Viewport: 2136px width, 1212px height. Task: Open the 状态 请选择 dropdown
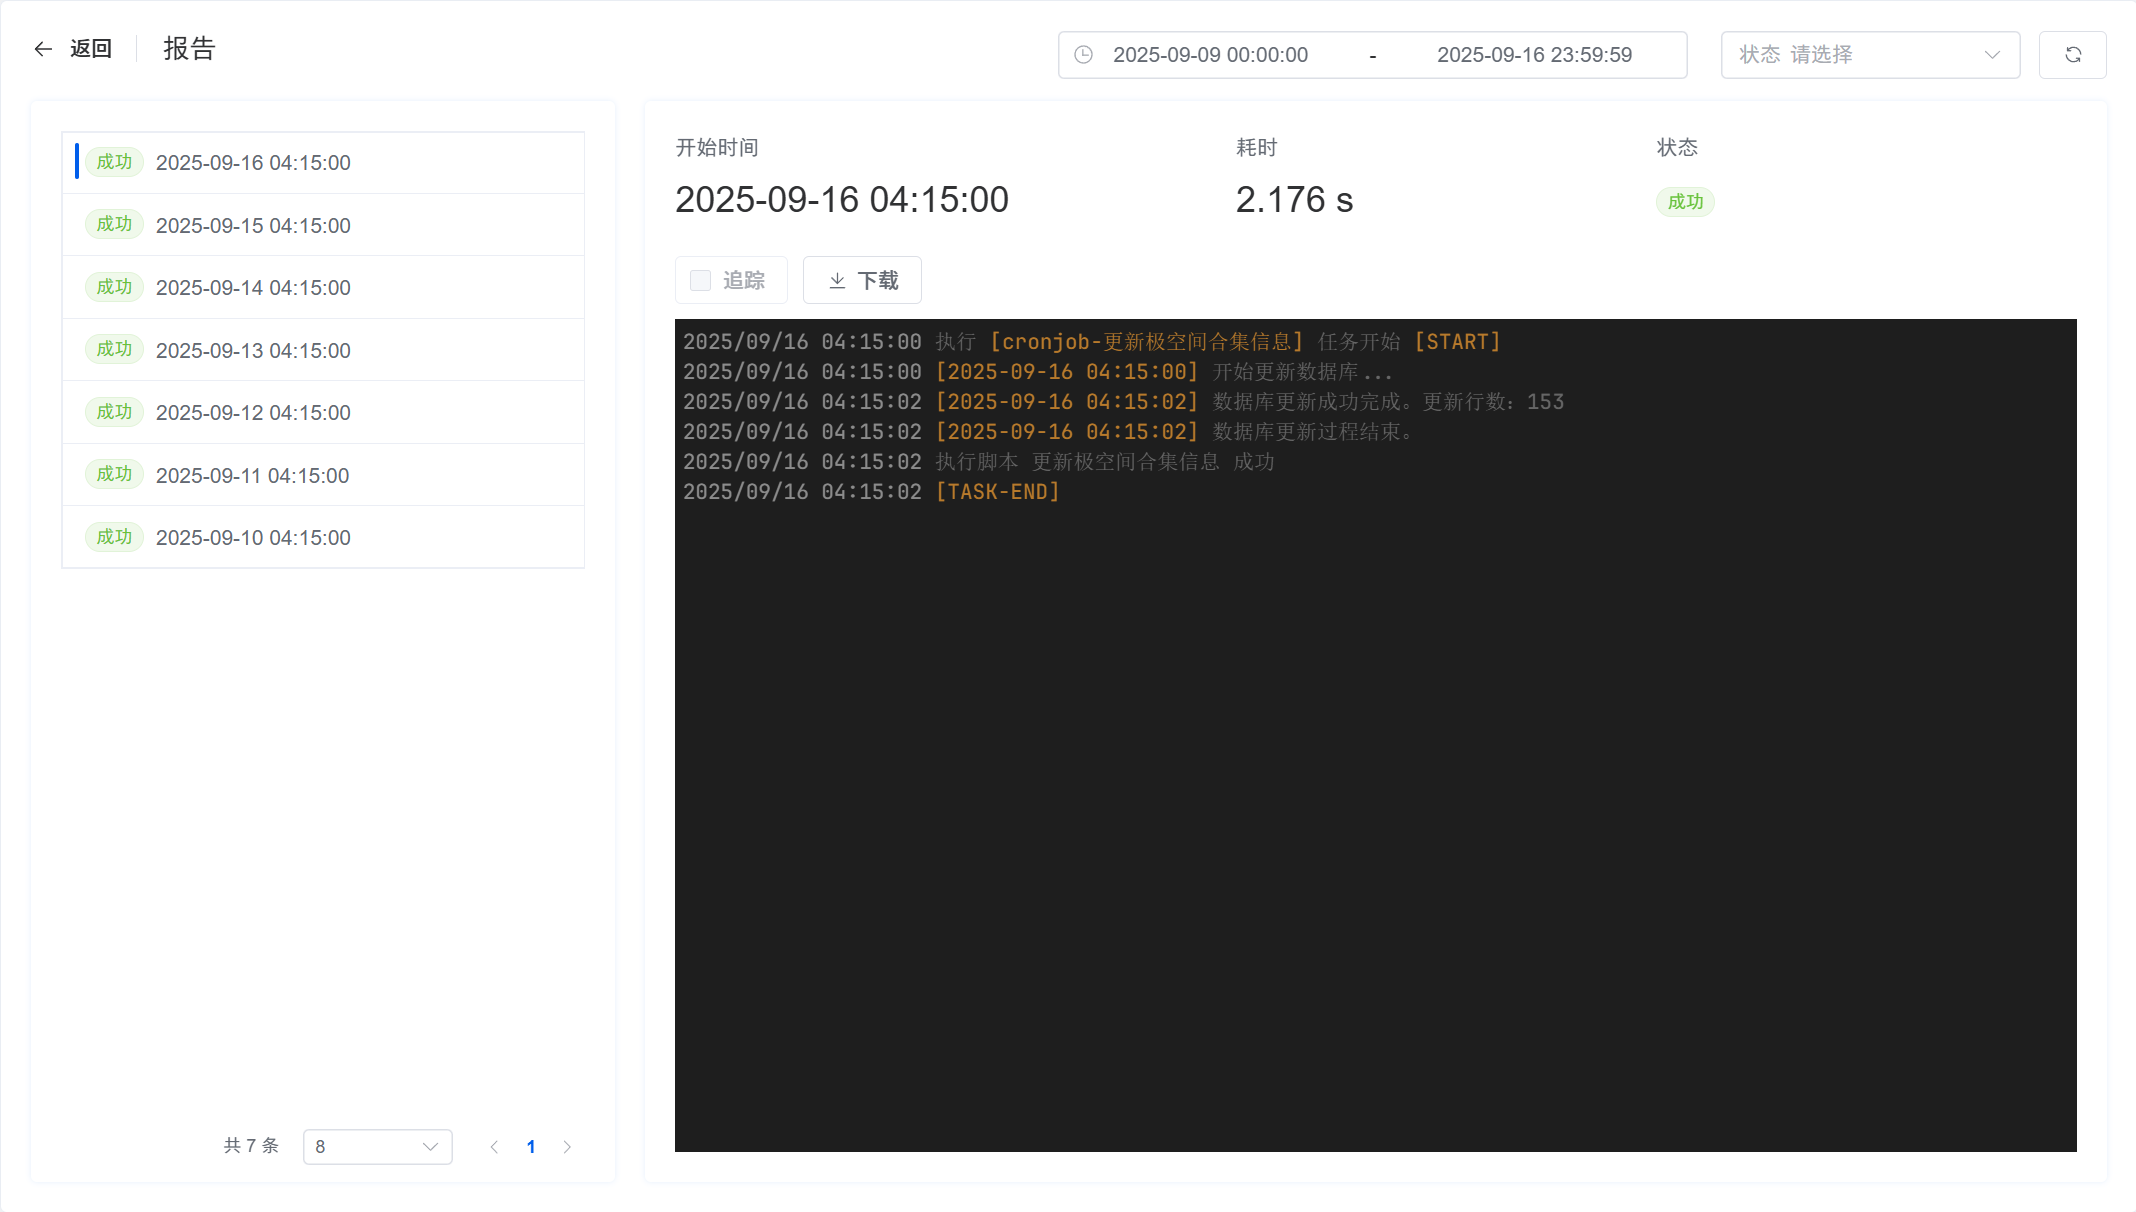pyautogui.click(x=1869, y=55)
